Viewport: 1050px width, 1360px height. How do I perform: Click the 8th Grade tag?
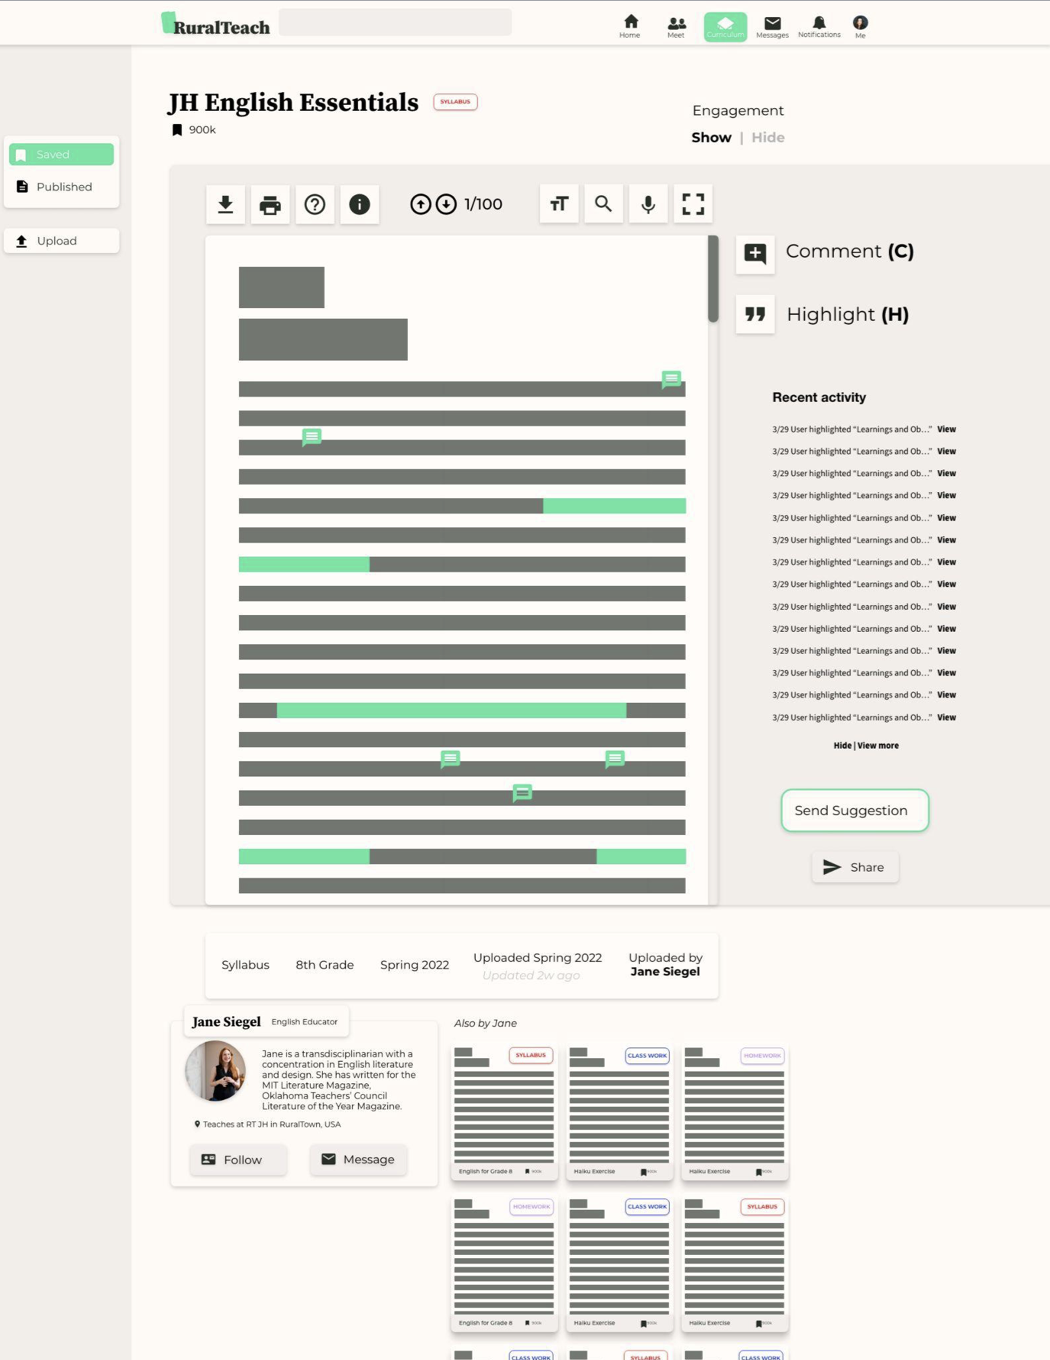point(325,965)
